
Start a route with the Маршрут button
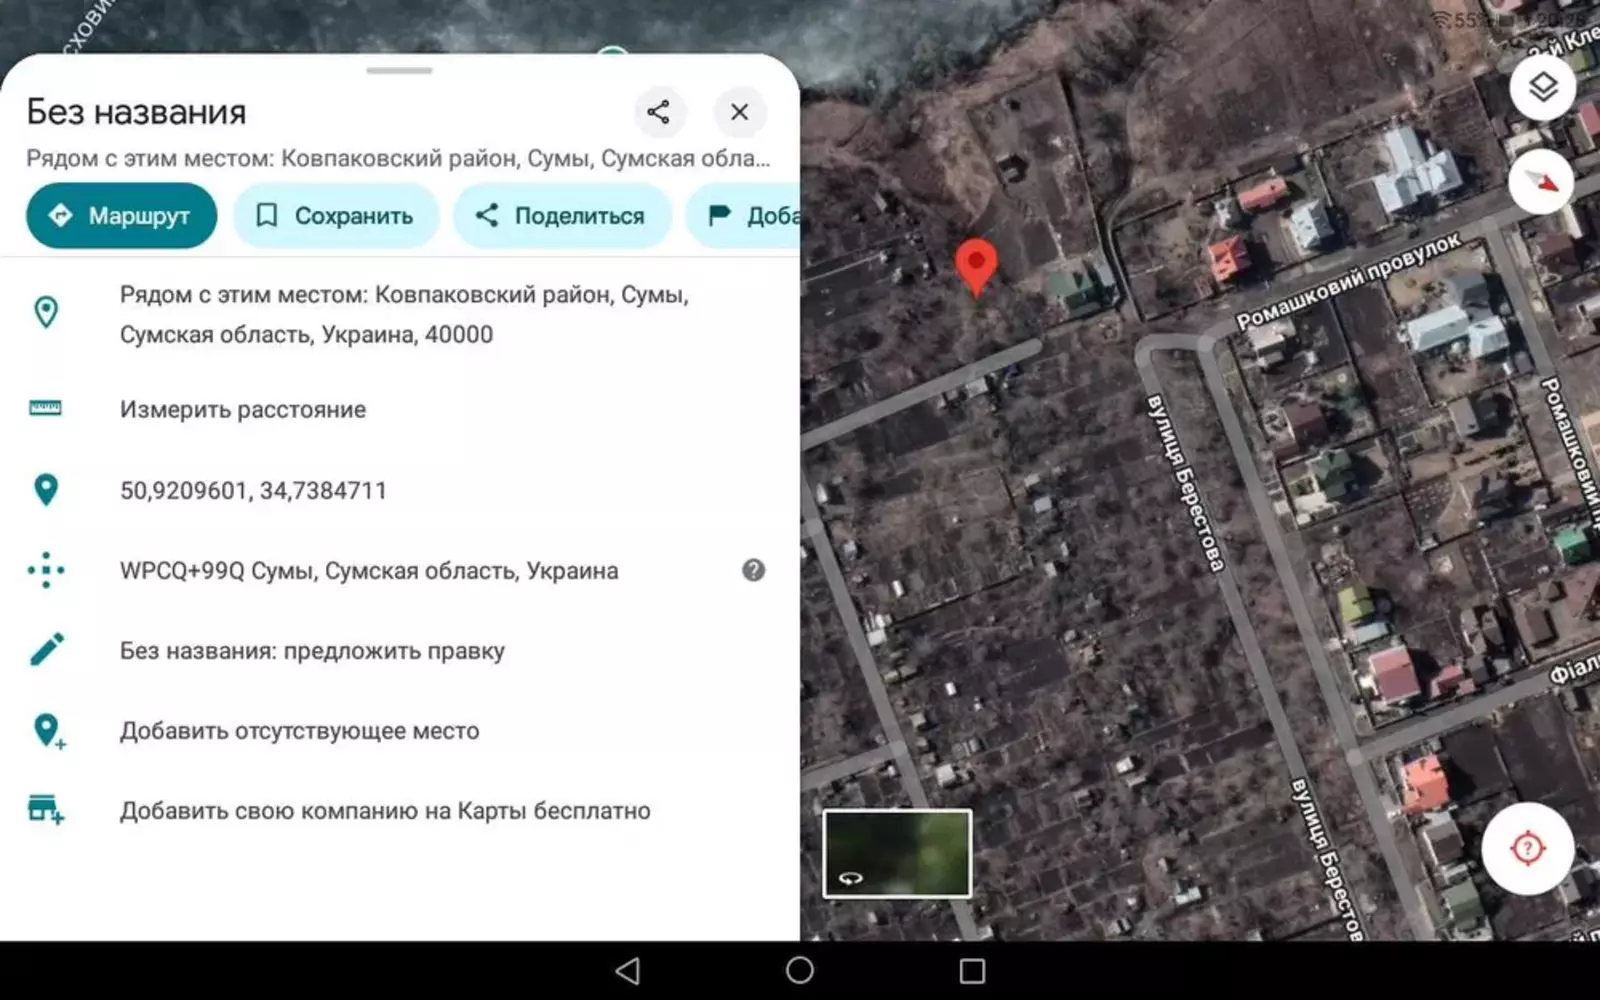click(120, 215)
